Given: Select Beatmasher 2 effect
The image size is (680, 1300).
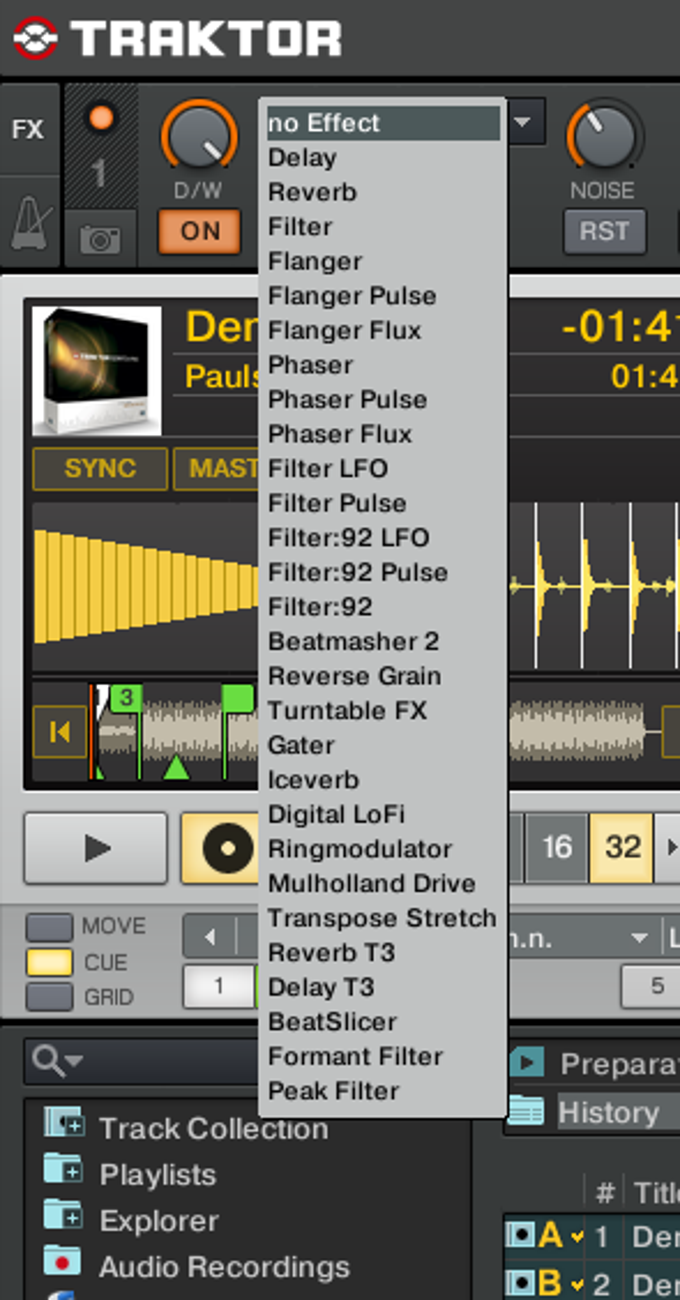Looking at the screenshot, I should pyautogui.click(x=383, y=642).
